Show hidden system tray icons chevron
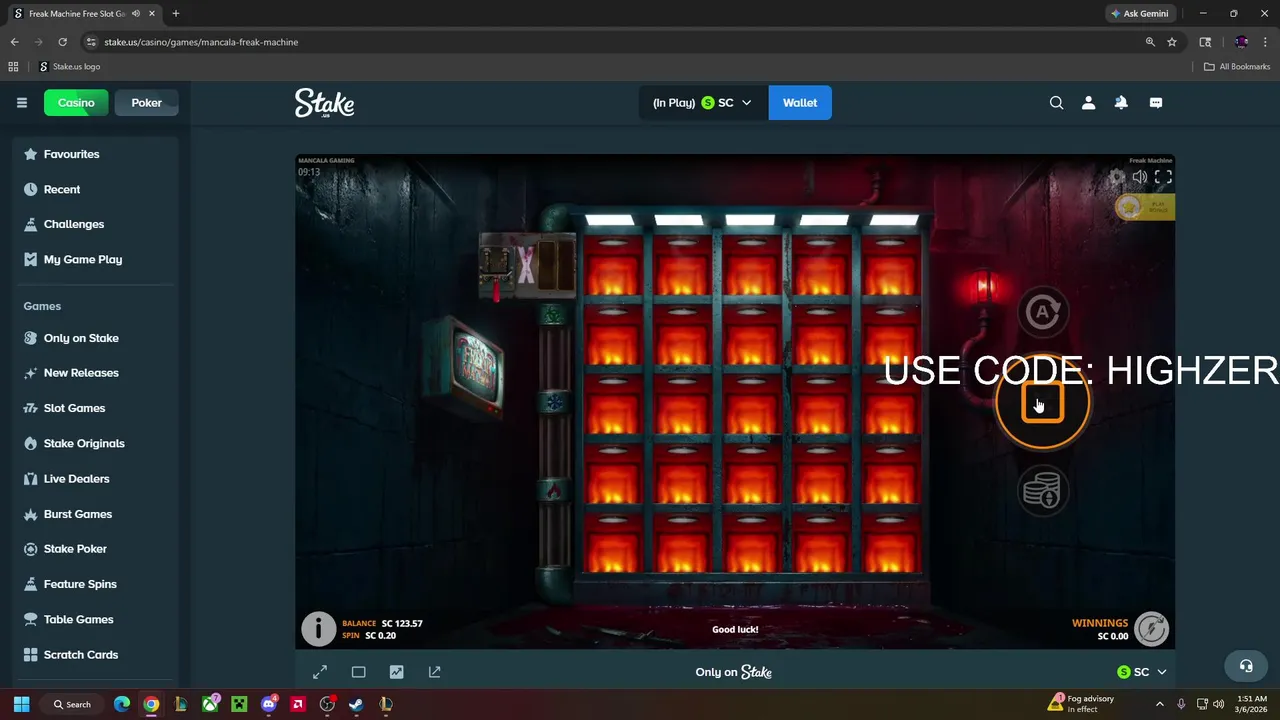Image resolution: width=1280 pixels, height=720 pixels. [1160, 704]
